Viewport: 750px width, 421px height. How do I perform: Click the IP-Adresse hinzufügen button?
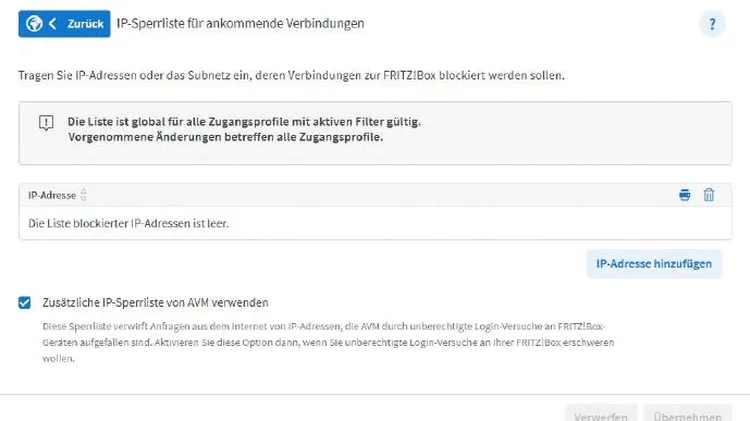653,264
